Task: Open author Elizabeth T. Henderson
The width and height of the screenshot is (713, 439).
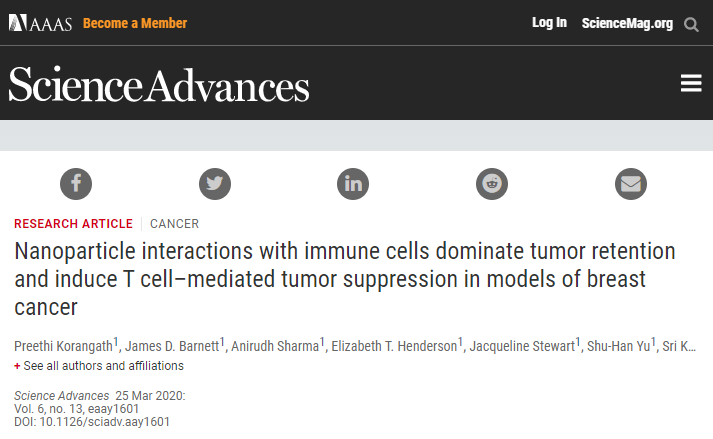Action: 394,346
